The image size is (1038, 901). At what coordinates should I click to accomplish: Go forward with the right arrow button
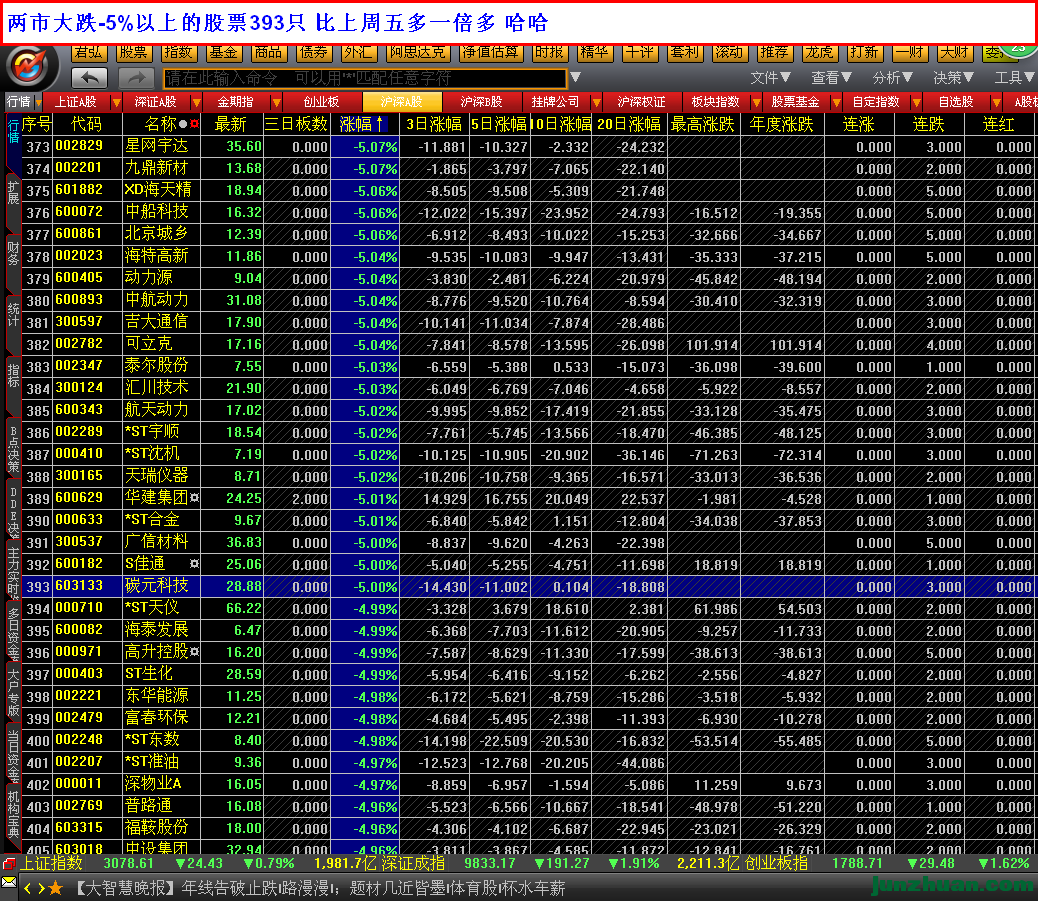(x=136, y=78)
